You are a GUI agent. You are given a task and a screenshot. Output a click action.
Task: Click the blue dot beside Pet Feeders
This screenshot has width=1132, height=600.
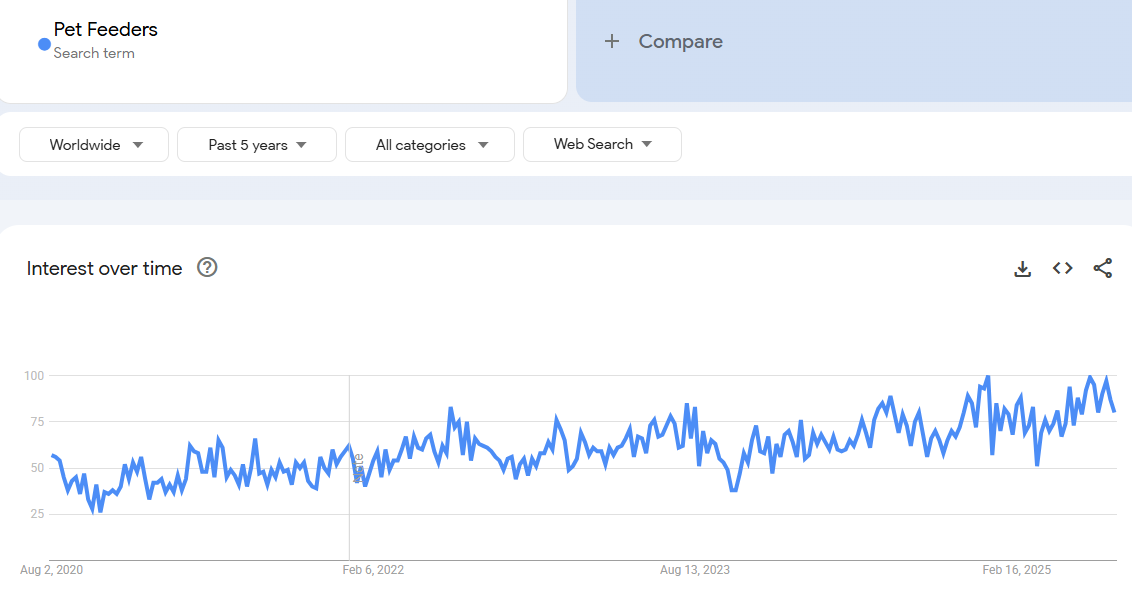click(x=44, y=44)
